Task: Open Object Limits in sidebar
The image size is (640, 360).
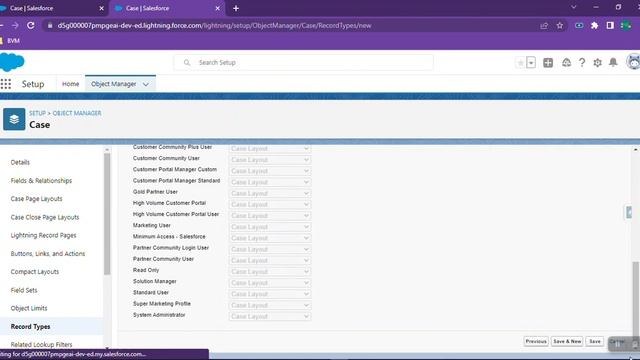Action: click(x=29, y=308)
